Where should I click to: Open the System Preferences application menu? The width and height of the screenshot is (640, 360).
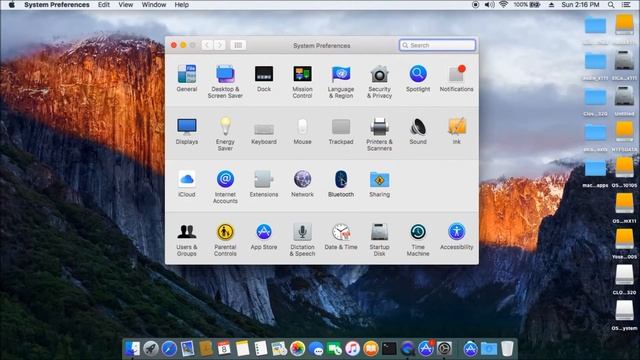pos(57,5)
